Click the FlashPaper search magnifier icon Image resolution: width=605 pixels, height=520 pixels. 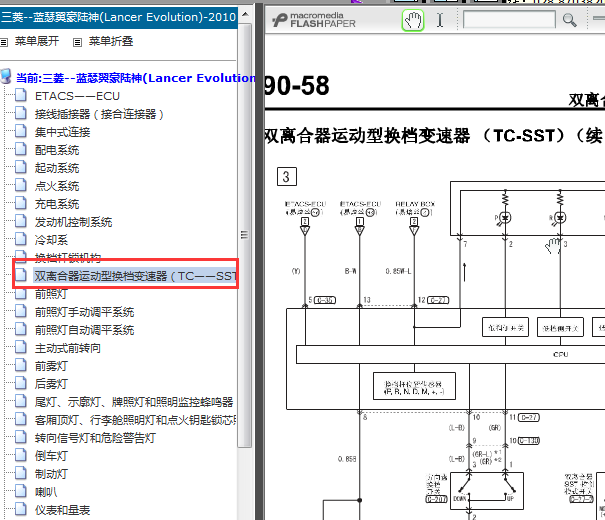(570, 20)
